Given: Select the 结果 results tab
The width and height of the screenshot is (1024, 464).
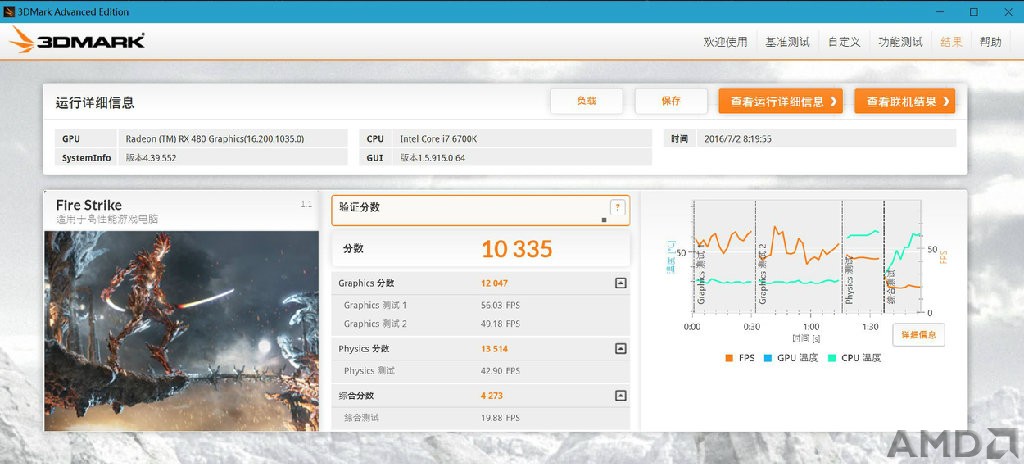Looking at the screenshot, I should click(951, 42).
